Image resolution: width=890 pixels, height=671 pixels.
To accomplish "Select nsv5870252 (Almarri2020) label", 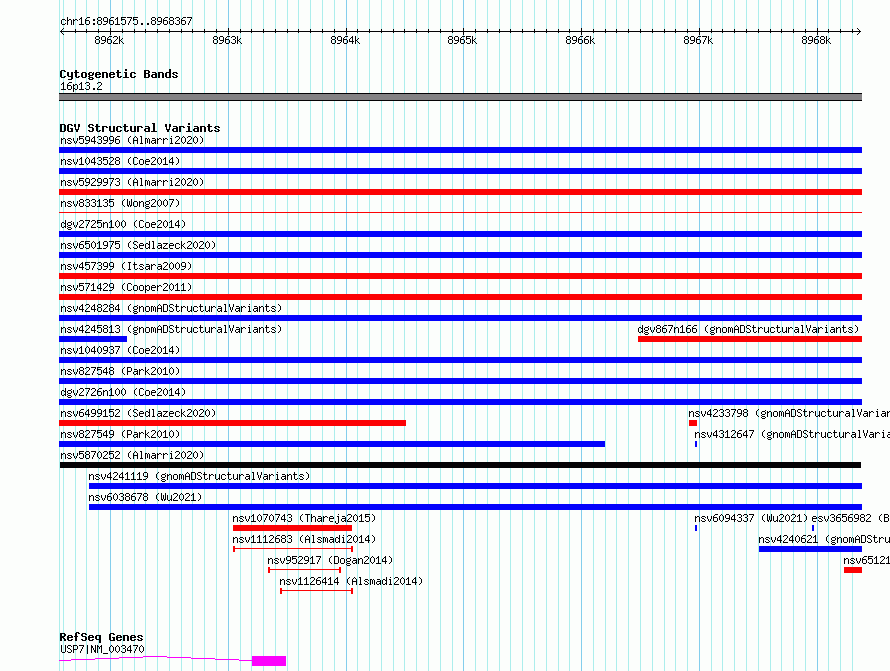I will (x=132, y=455).
